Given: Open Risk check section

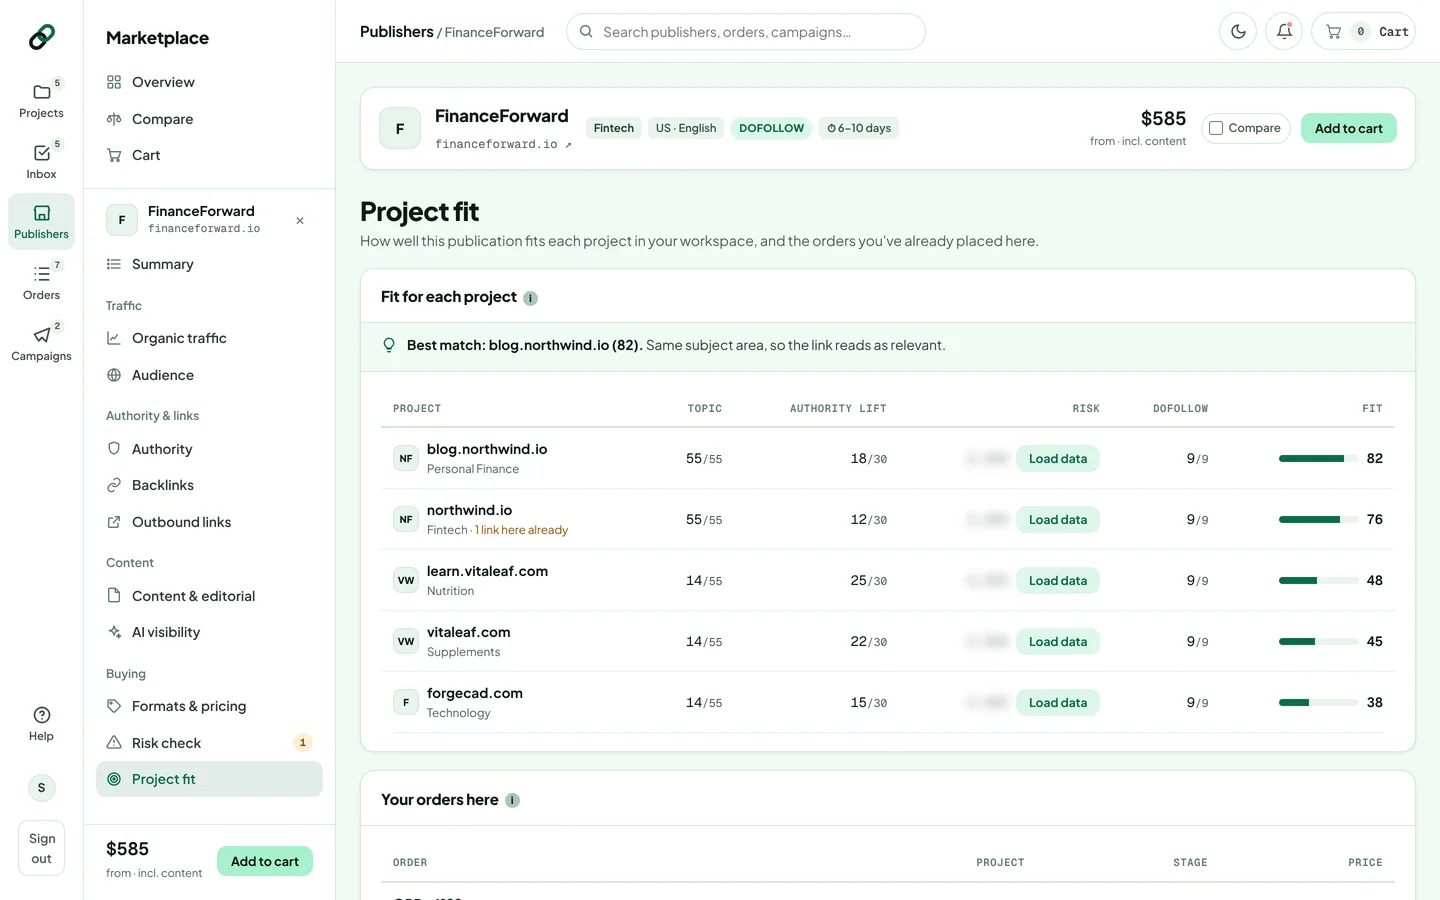Looking at the screenshot, I should click(209, 743).
